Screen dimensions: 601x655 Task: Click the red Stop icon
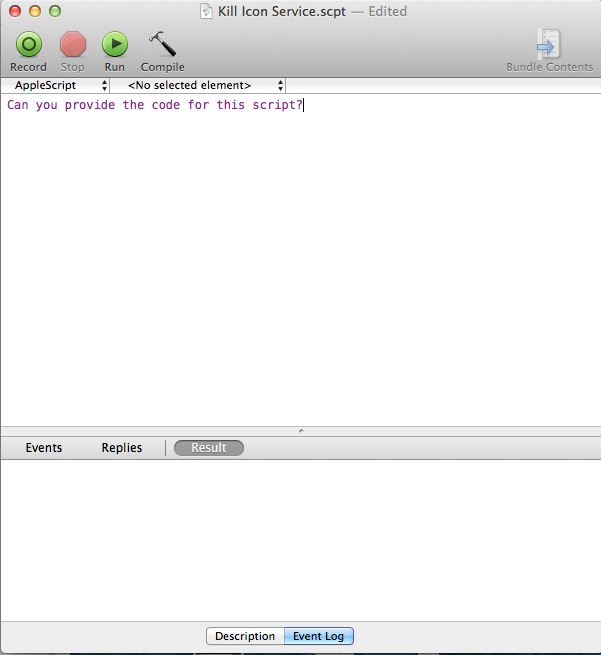tap(73, 44)
